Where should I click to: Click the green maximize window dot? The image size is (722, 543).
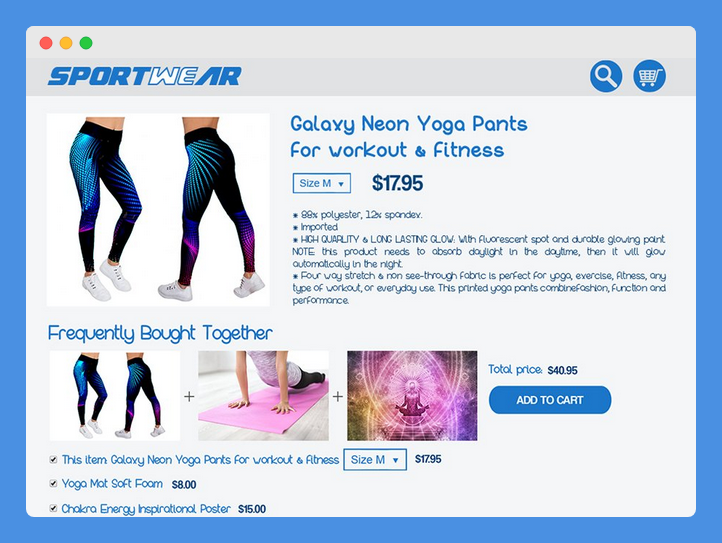click(86, 43)
